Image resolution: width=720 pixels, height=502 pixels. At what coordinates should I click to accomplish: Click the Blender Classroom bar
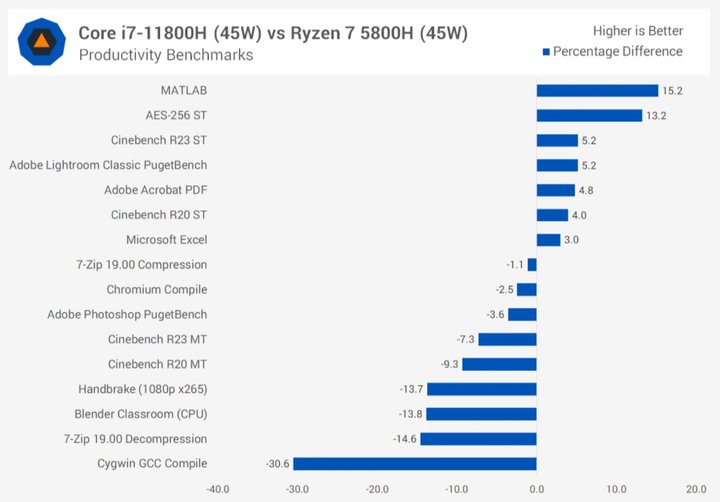(482, 414)
